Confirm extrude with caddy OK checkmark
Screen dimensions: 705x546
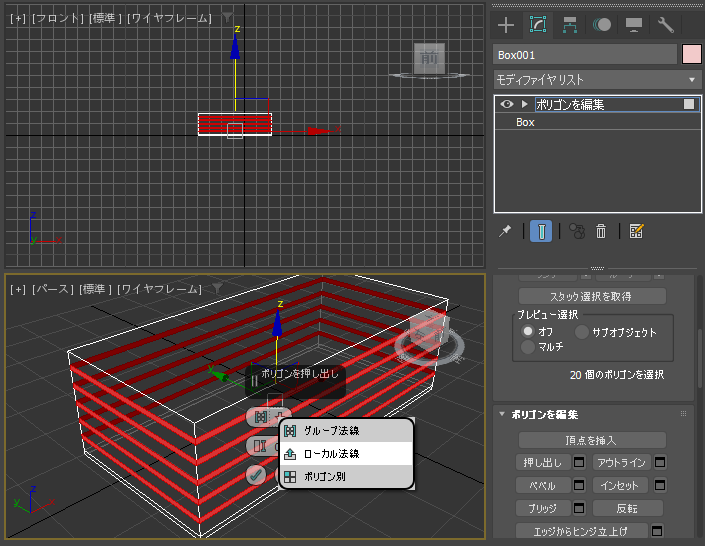point(256,475)
